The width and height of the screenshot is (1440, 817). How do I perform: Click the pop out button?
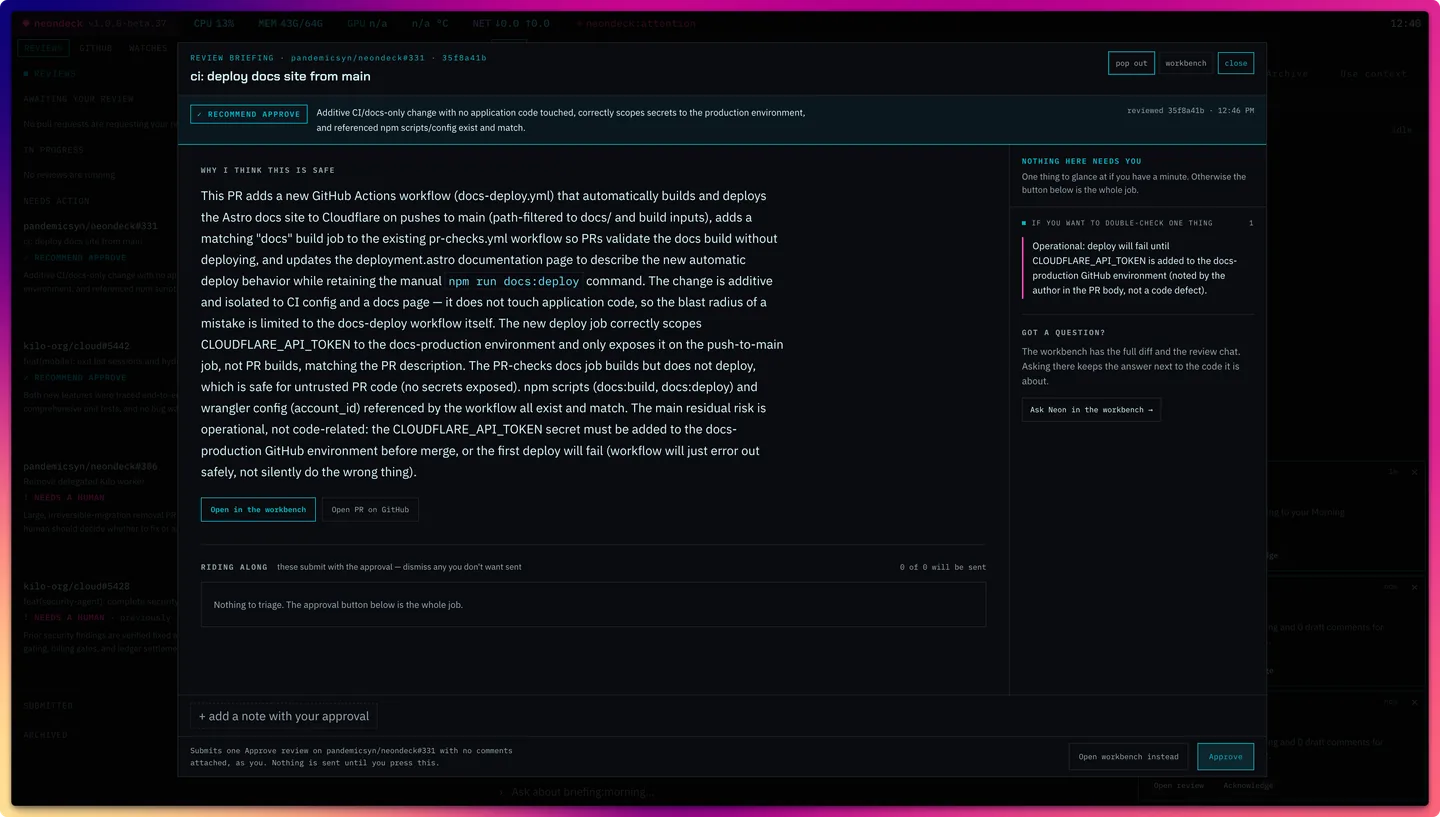[1131, 63]
